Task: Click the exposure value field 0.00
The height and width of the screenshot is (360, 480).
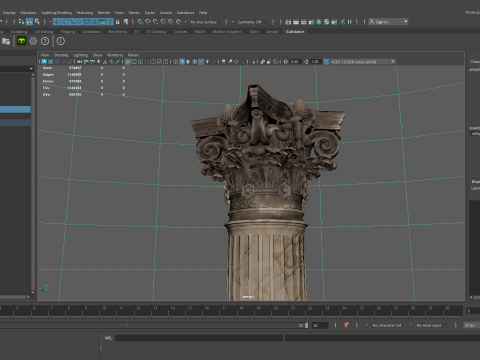Action: [x=295, y=62]
